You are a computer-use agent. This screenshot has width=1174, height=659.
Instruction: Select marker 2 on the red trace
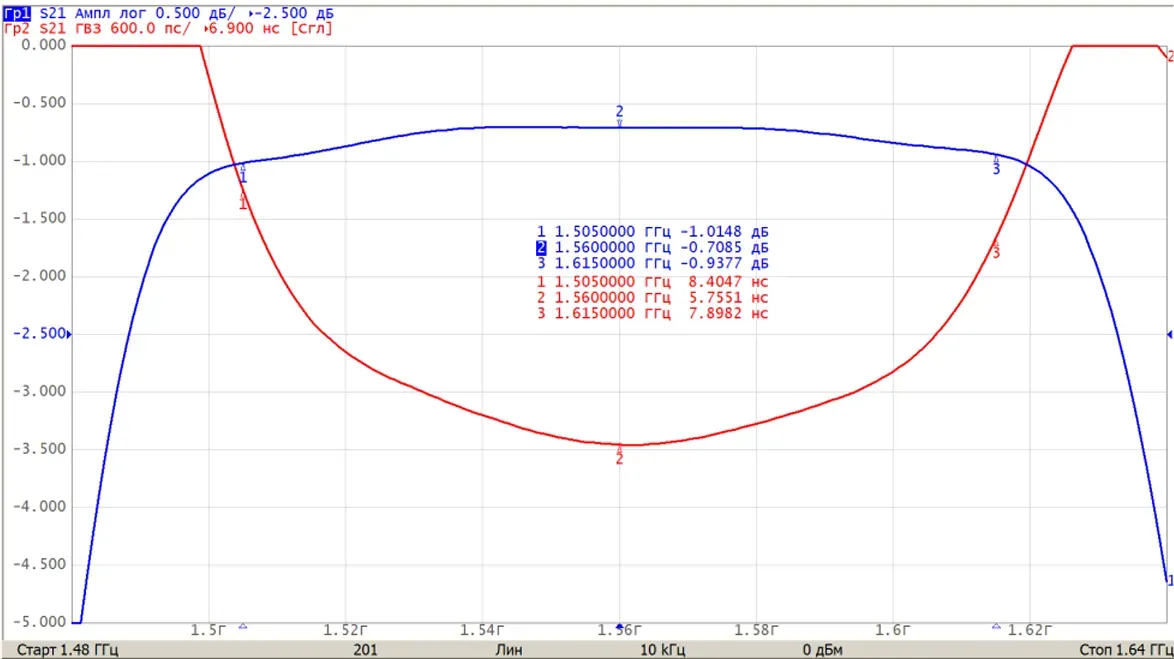(619, 455)
